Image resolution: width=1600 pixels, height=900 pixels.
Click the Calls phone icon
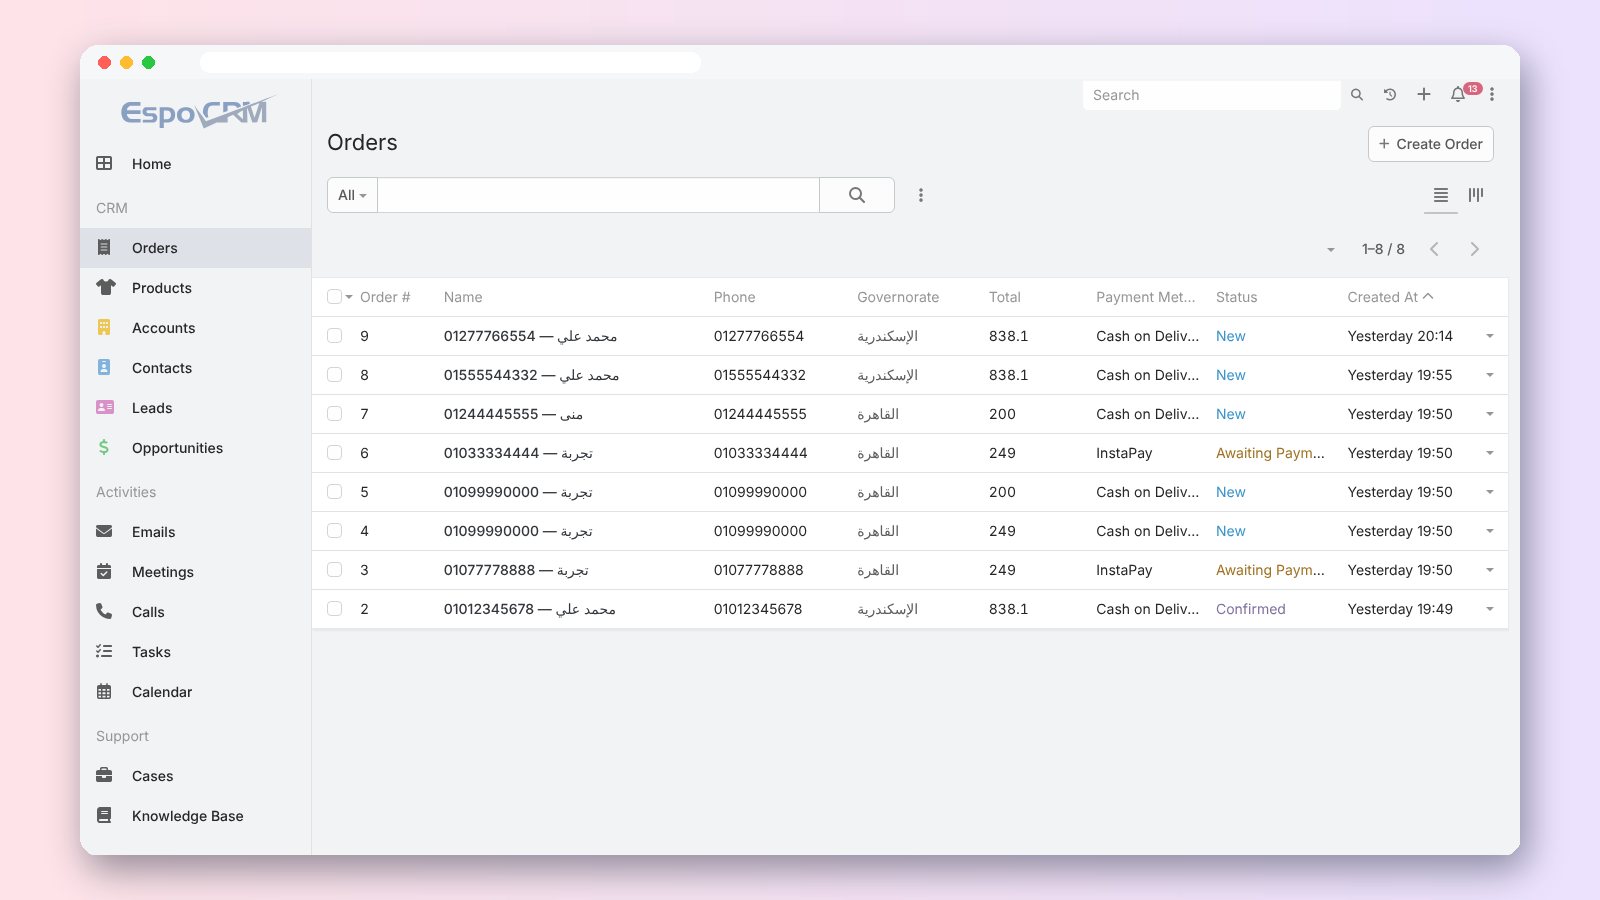click(x=104, y=611)
